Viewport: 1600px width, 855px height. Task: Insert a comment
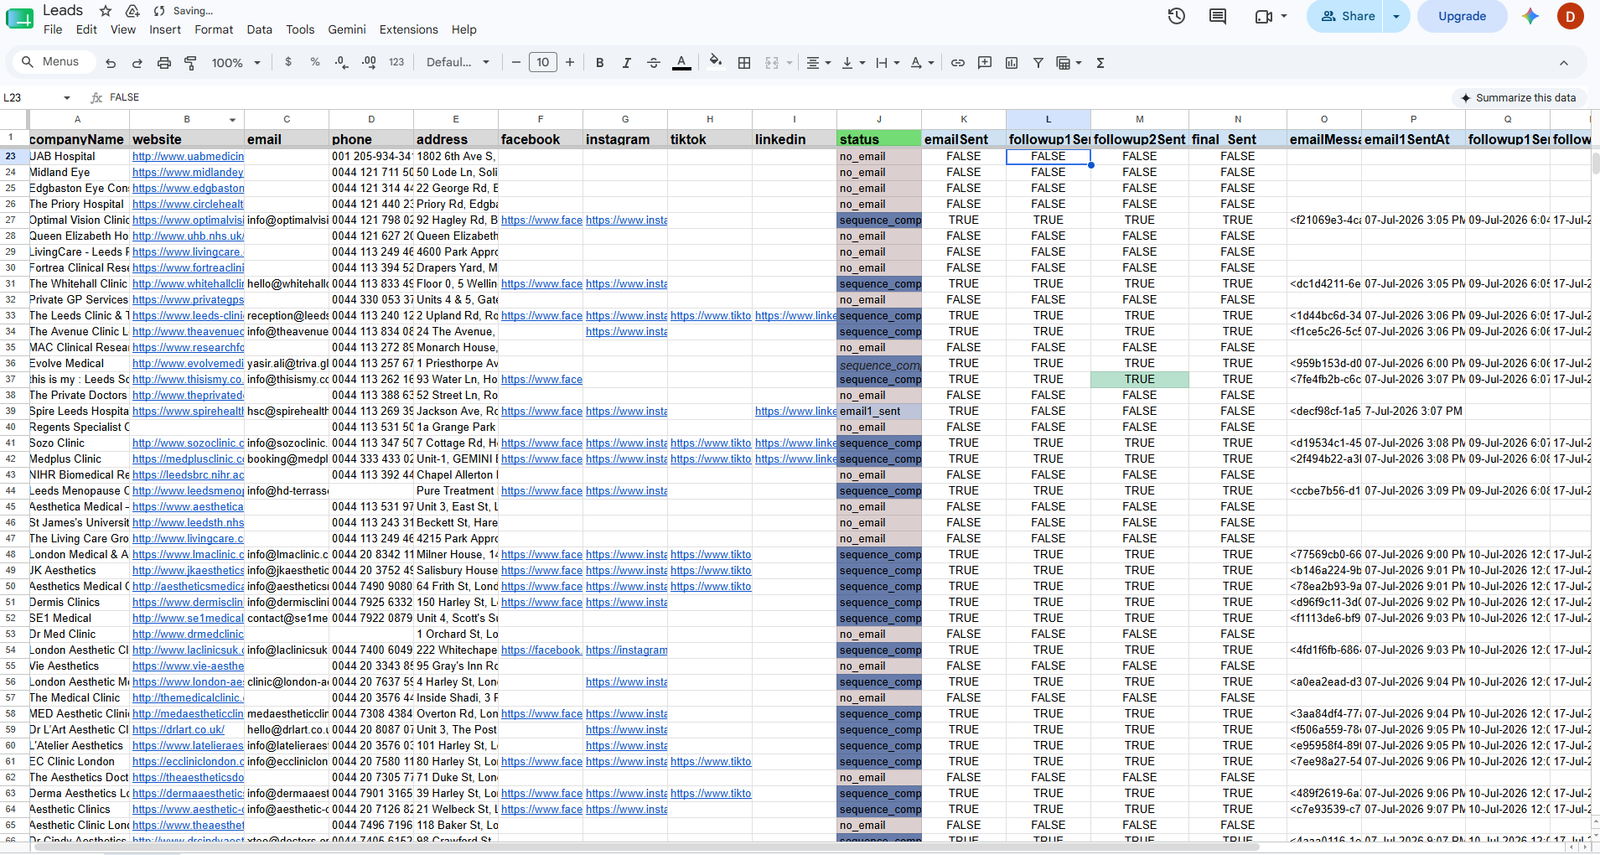click(x=985, y=63)
